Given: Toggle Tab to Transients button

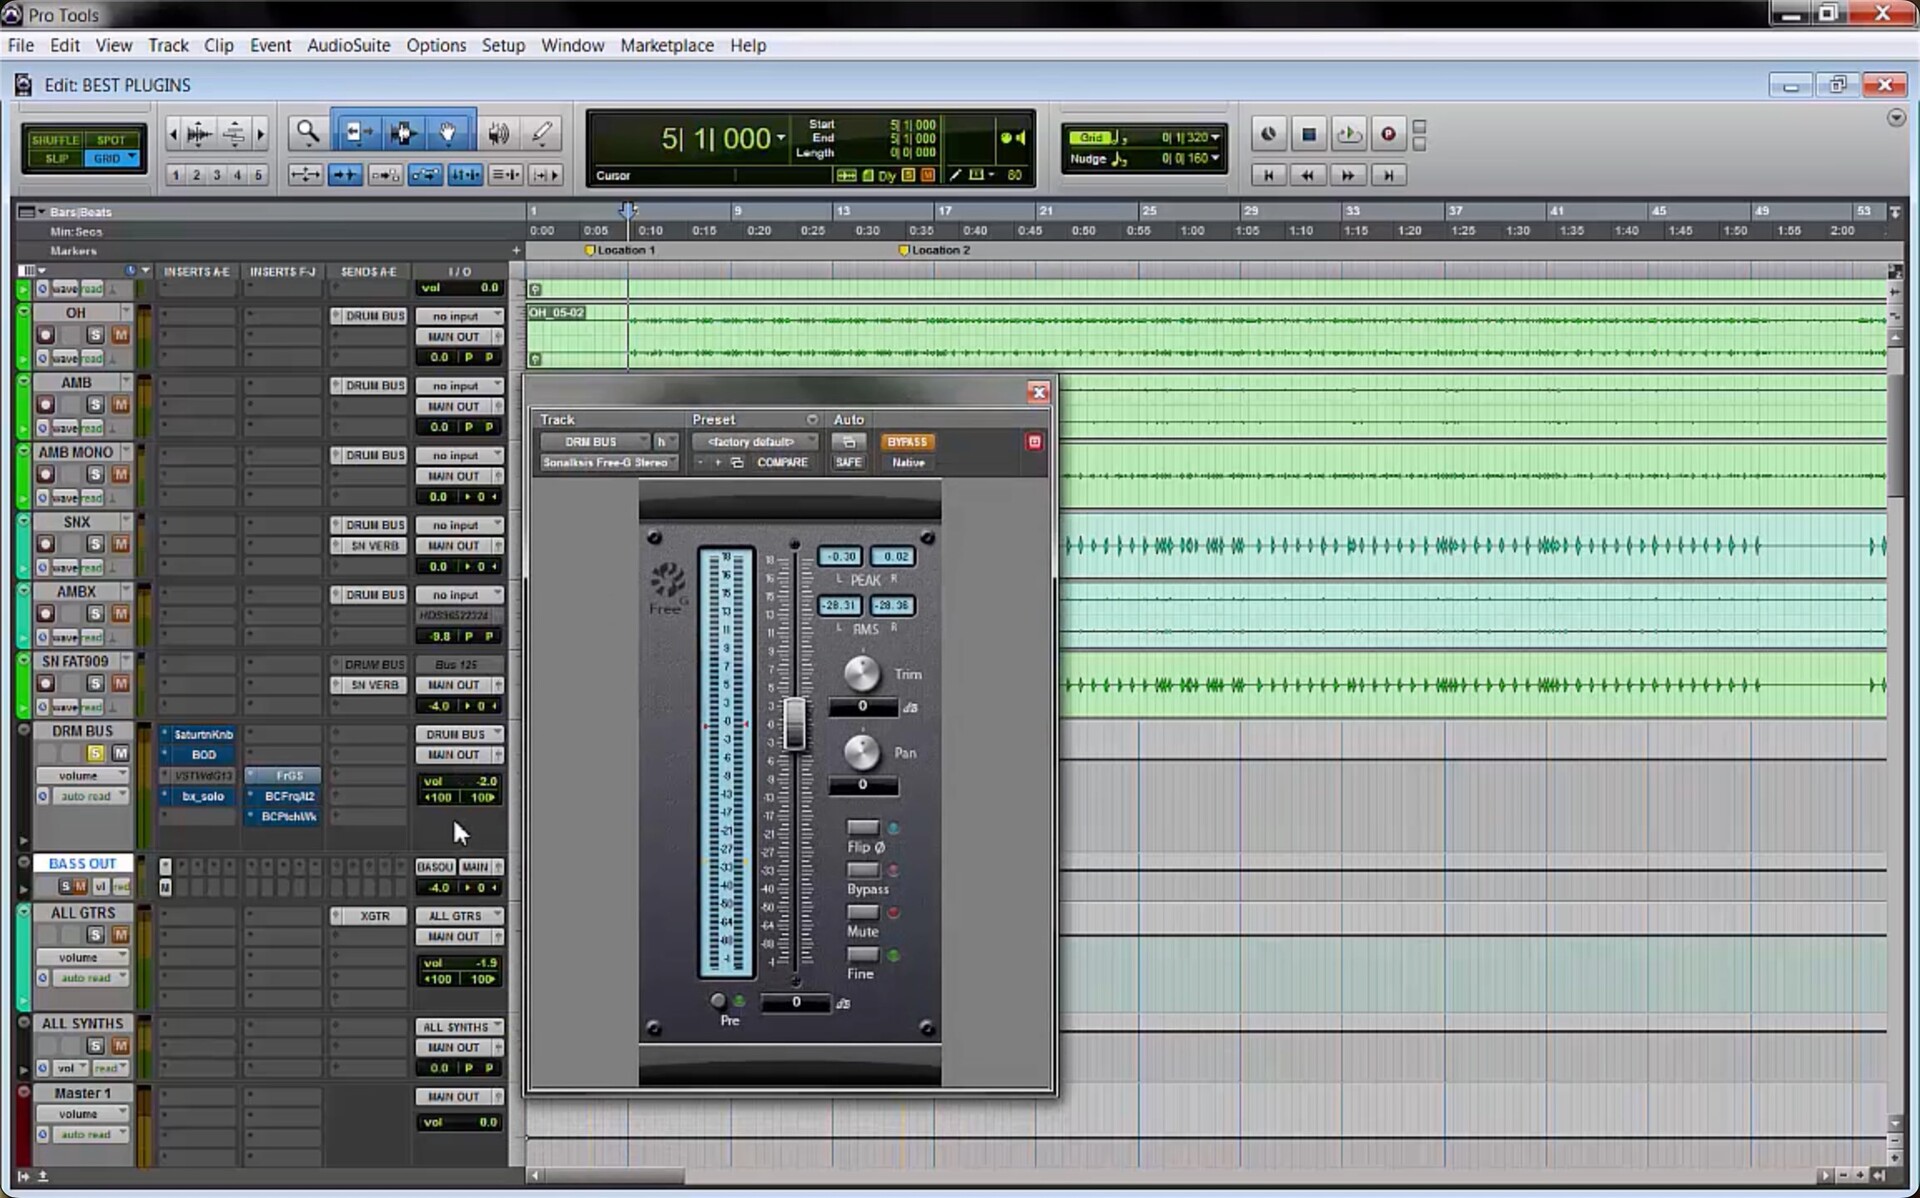Looking at the screenshot, I should (345, 175).
